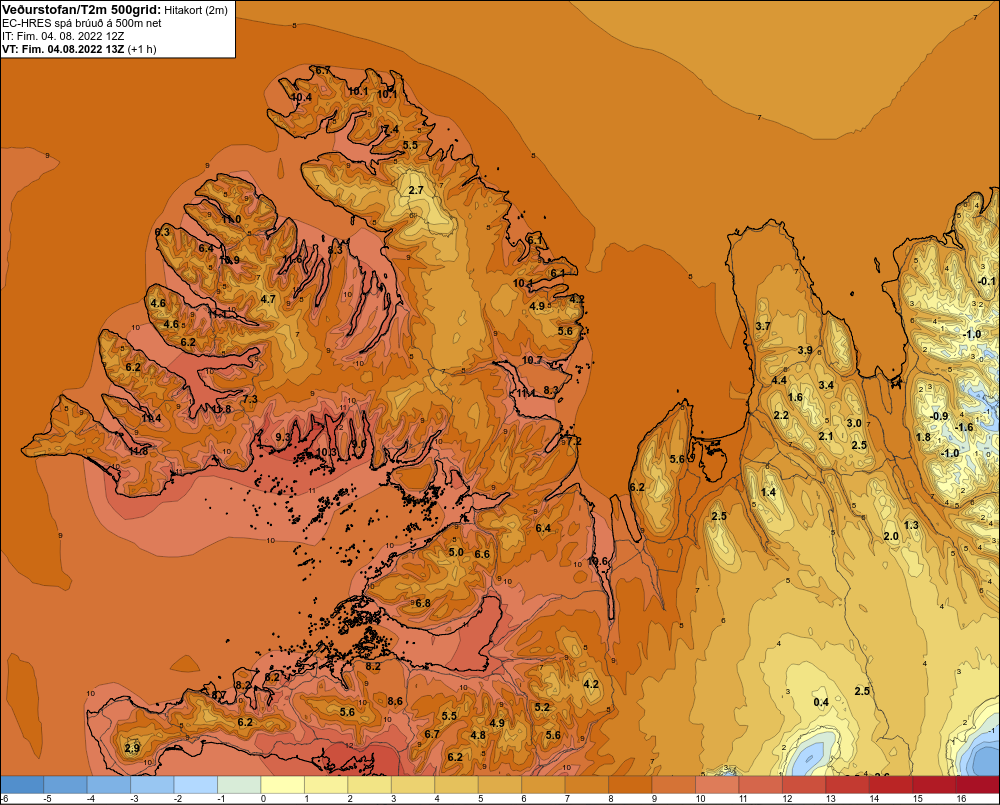Select the 2.7 temperature value on the map

point(416,190)
